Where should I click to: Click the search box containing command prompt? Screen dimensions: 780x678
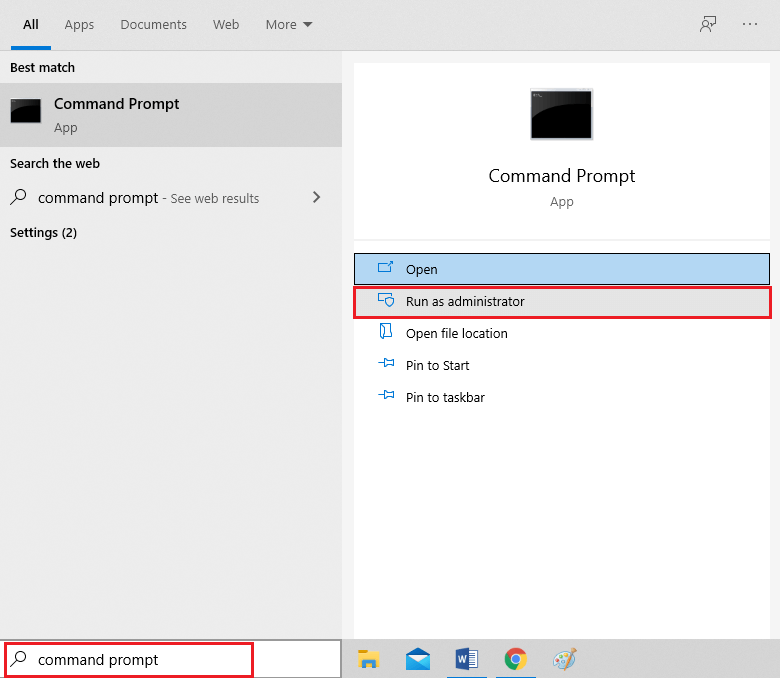[x=140, y=660]
